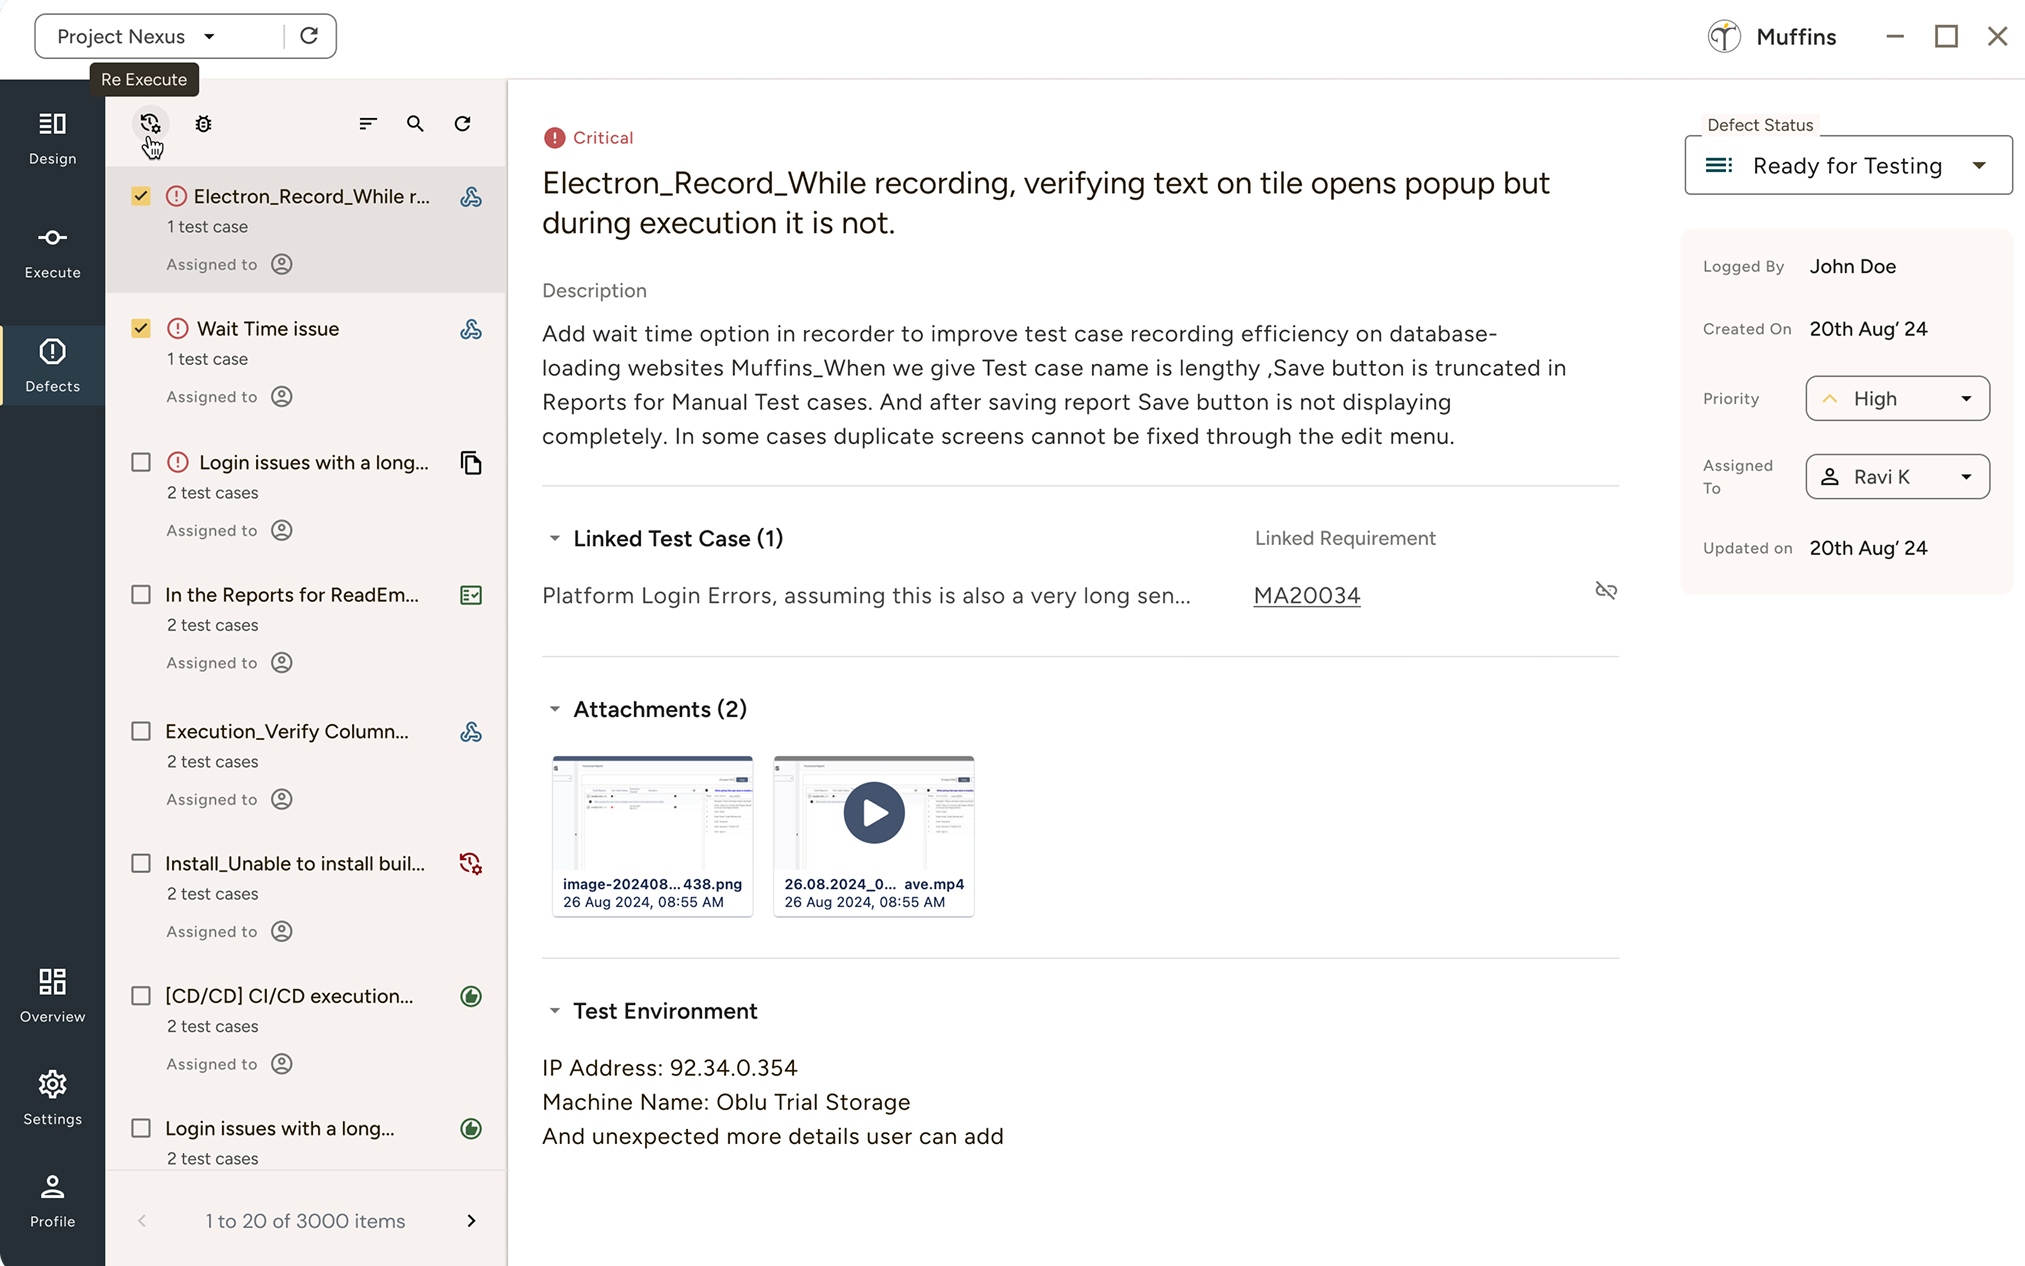This screenshot has width=2025, height=1266.
Task: Select the Execution_Verify Column defect checkbox
Action: pos(141,731)
